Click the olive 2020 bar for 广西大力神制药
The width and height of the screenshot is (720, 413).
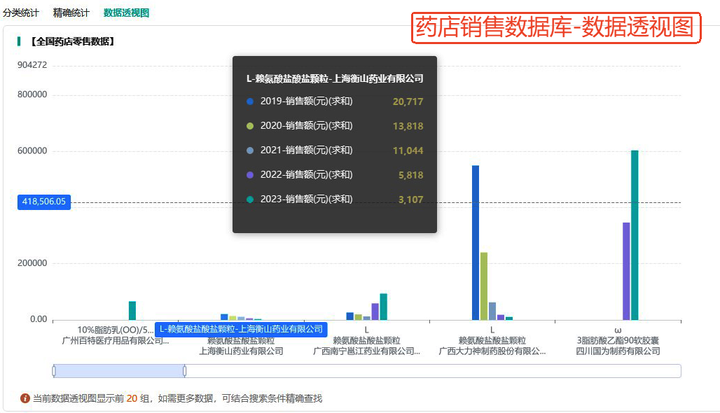tap(484, 286)
